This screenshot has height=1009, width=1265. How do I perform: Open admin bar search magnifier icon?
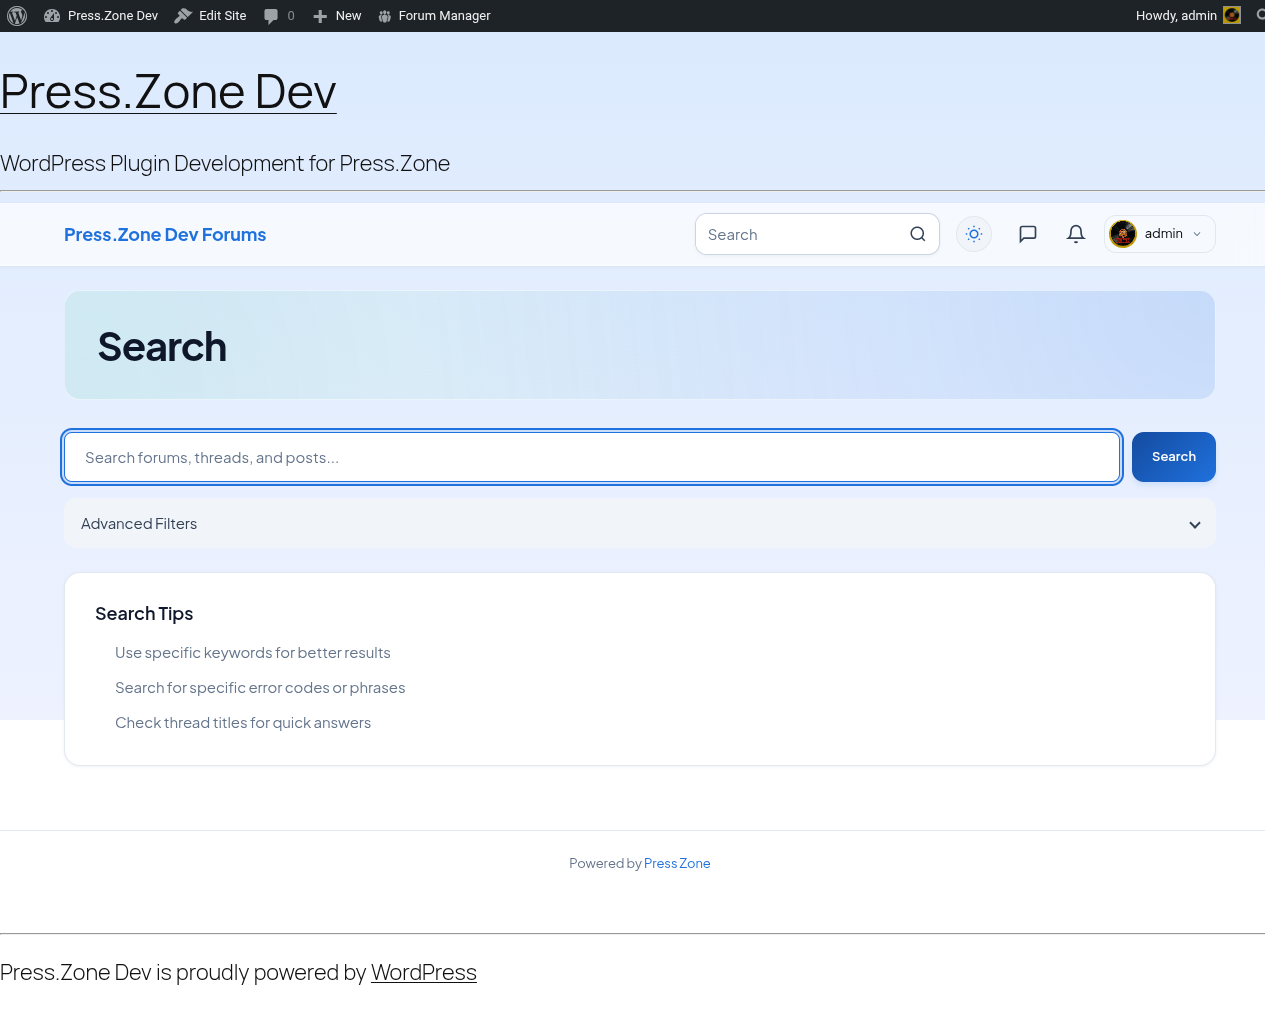click(1260, 16)
